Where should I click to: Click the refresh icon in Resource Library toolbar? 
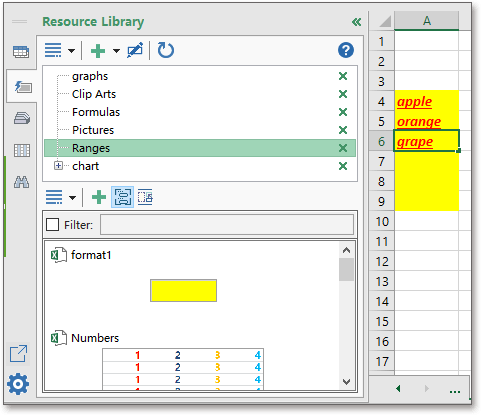[165, 50]
